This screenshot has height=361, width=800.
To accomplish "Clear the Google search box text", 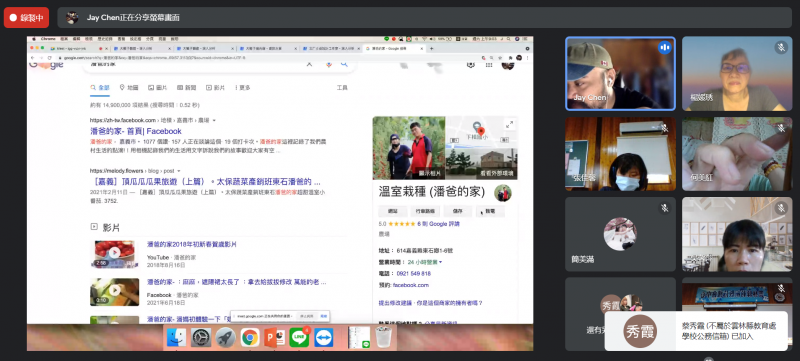I will pyautogui.click(x=309, y=64).
